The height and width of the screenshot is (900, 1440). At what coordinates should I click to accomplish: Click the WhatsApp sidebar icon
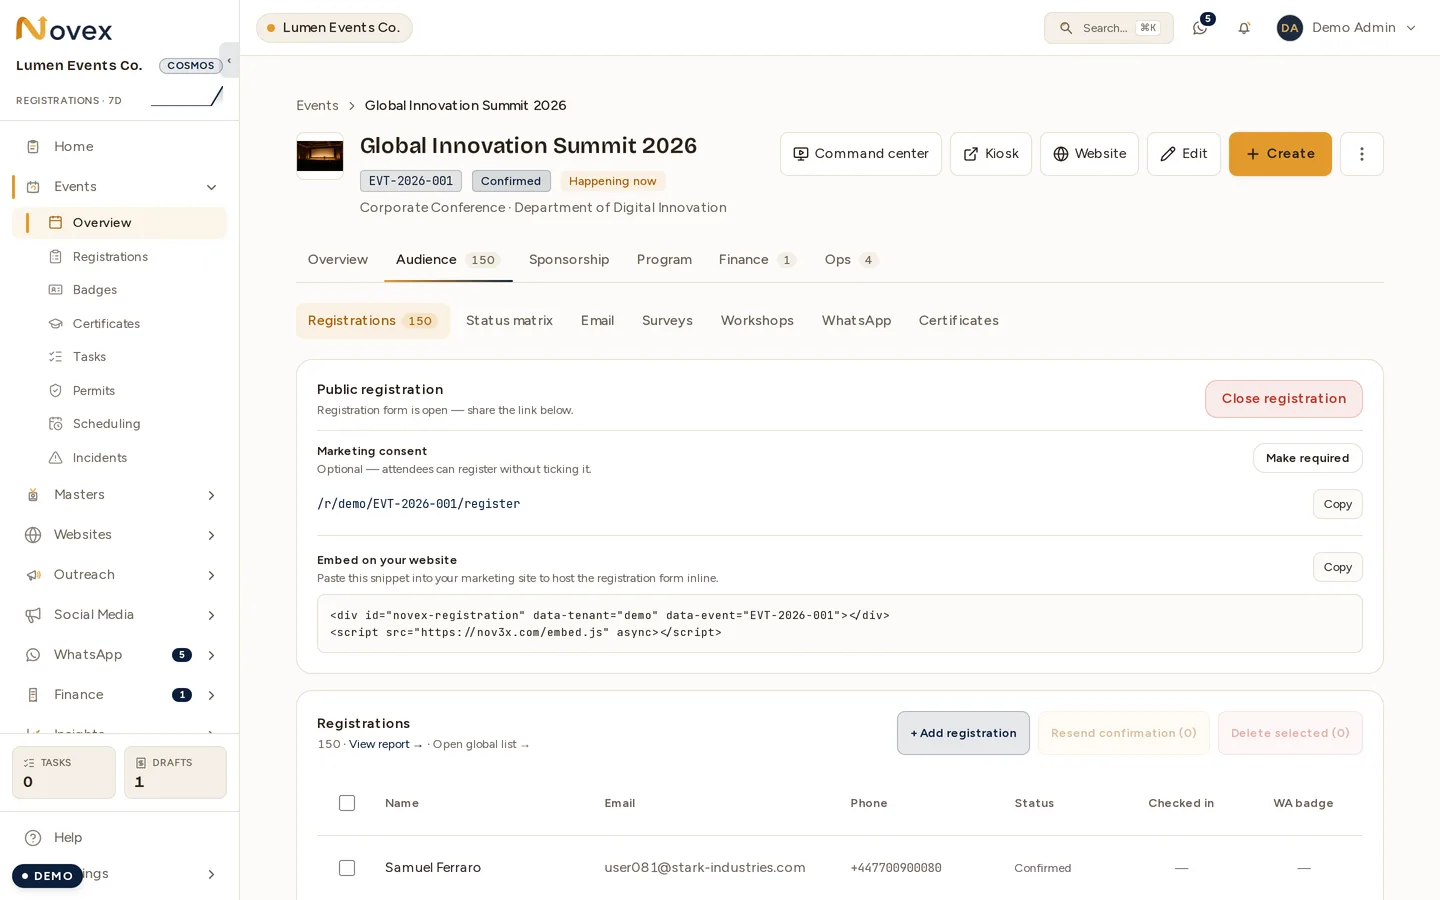33,655
